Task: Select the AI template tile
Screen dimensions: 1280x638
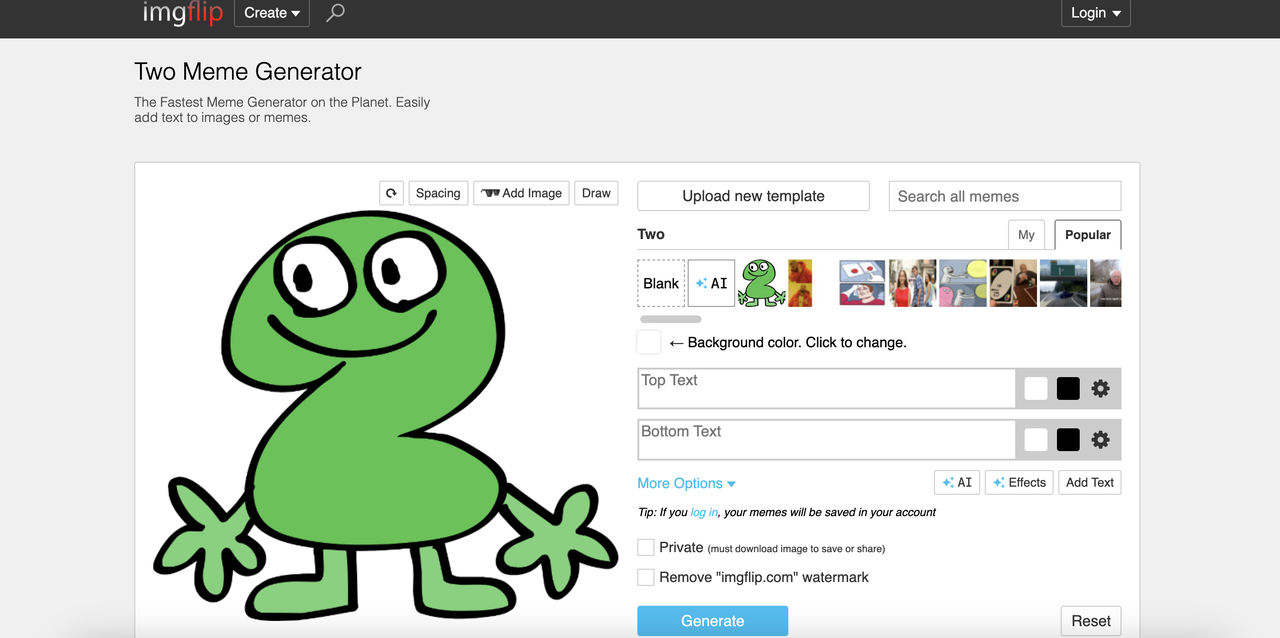Action: point(711,283)
